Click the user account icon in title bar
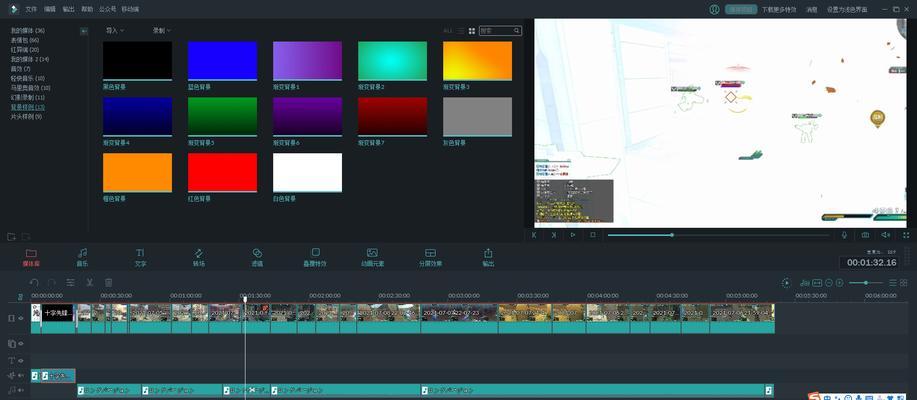Screen dimensions: 917x400 coord(714,9)
